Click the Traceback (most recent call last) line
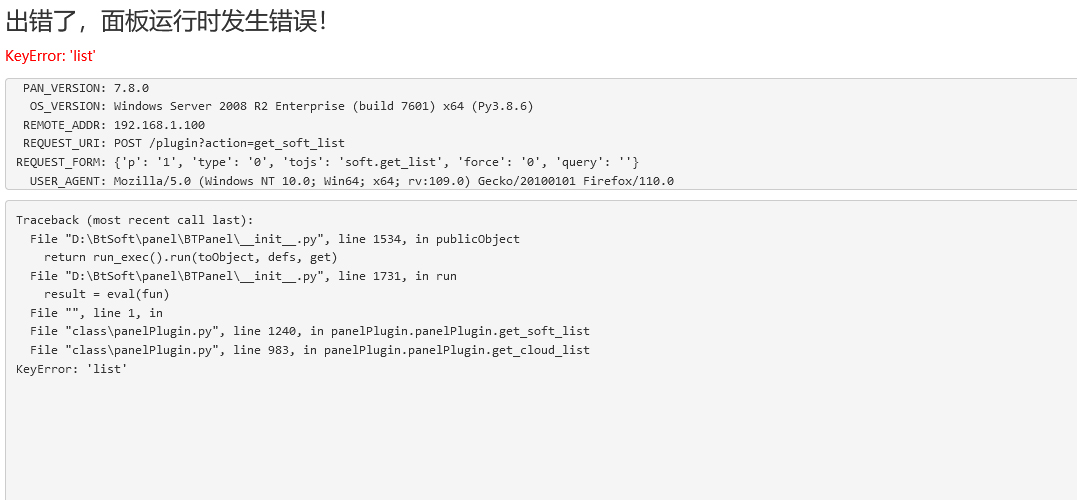The width and height of the screenshot is (1077, 500). [x=135, y=220]
